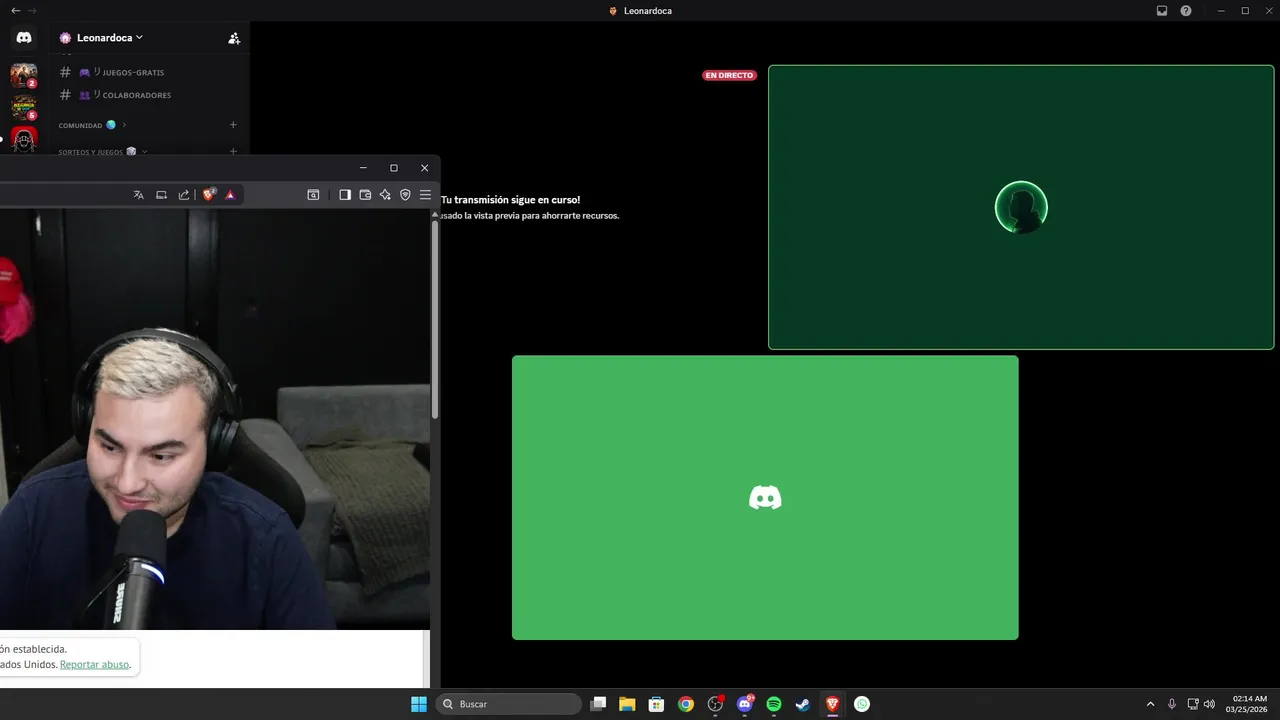Select the green Discord participant tile

pyautogui.click(x=765, y=497)
